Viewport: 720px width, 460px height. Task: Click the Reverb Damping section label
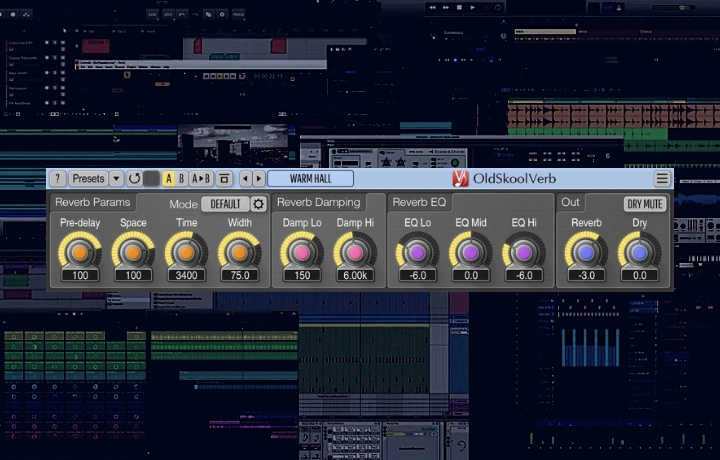tap(319, 202)
